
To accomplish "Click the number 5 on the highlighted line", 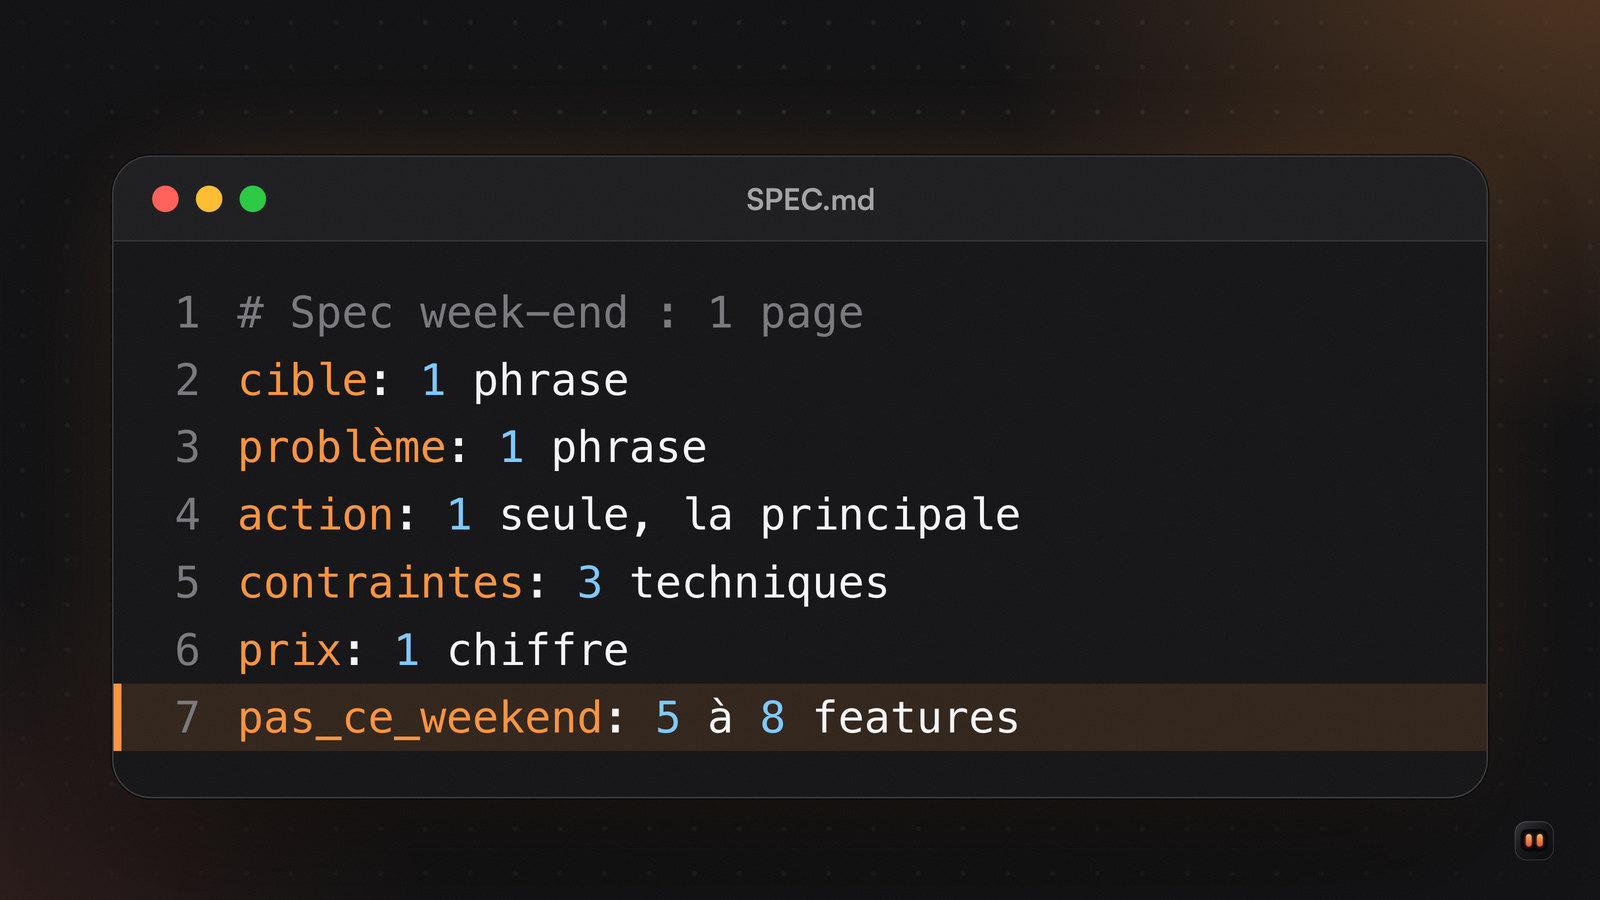I will coord(668,718).
